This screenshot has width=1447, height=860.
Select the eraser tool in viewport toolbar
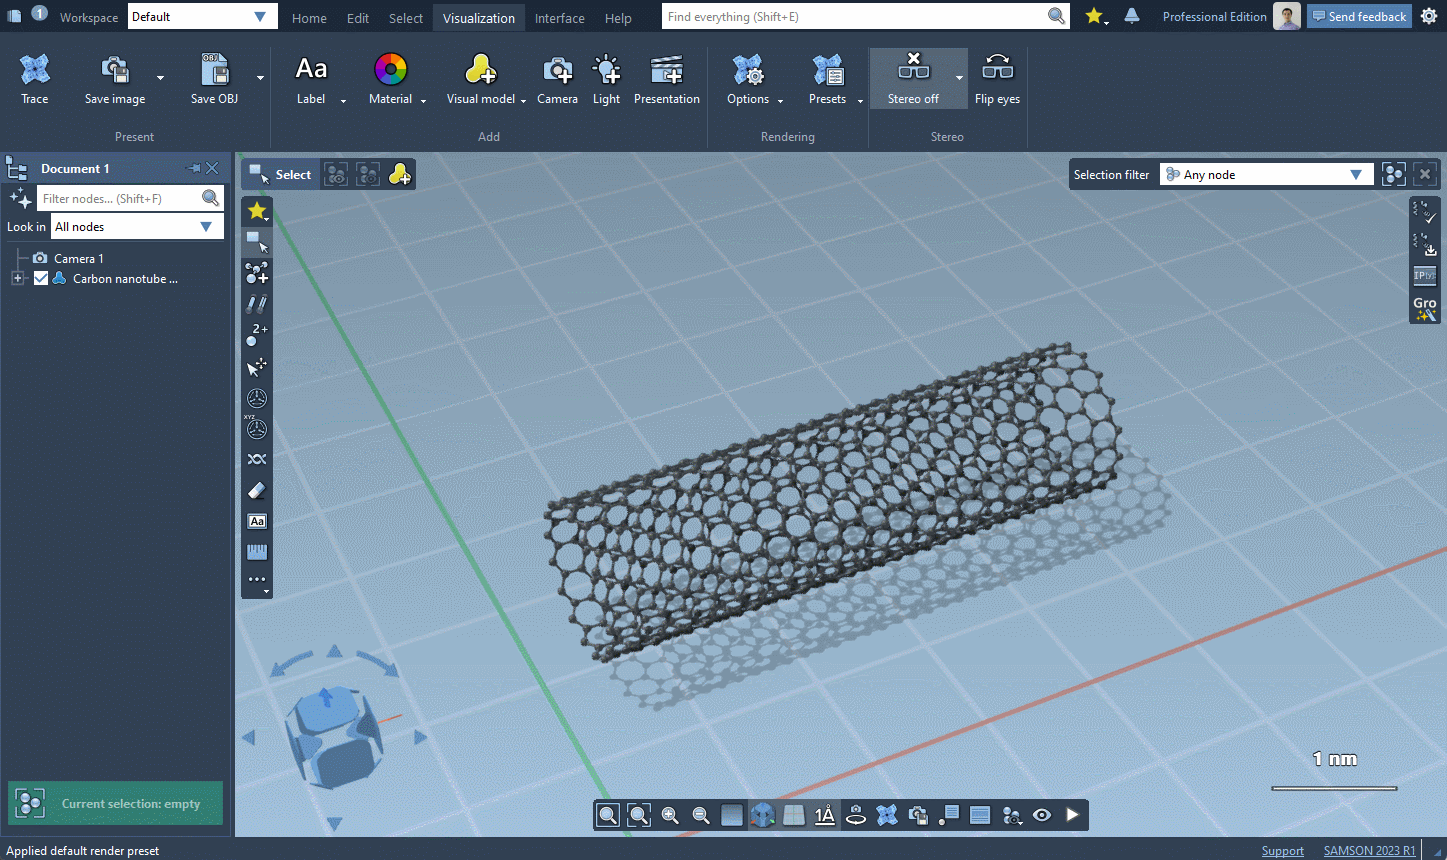[257, 490]
